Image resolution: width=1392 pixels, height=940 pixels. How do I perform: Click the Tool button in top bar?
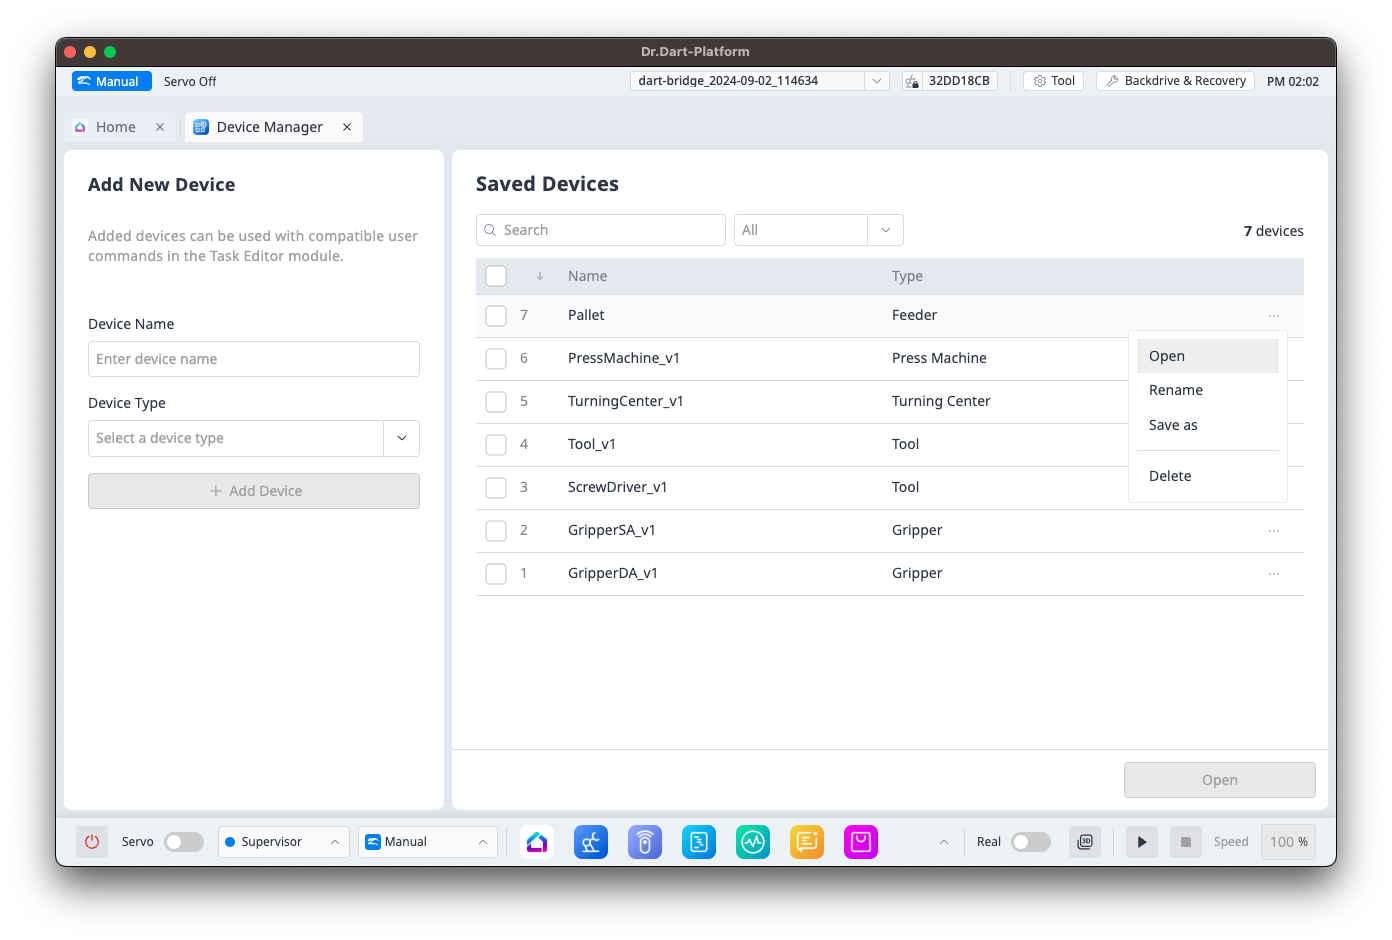[x=1053, y=81]
